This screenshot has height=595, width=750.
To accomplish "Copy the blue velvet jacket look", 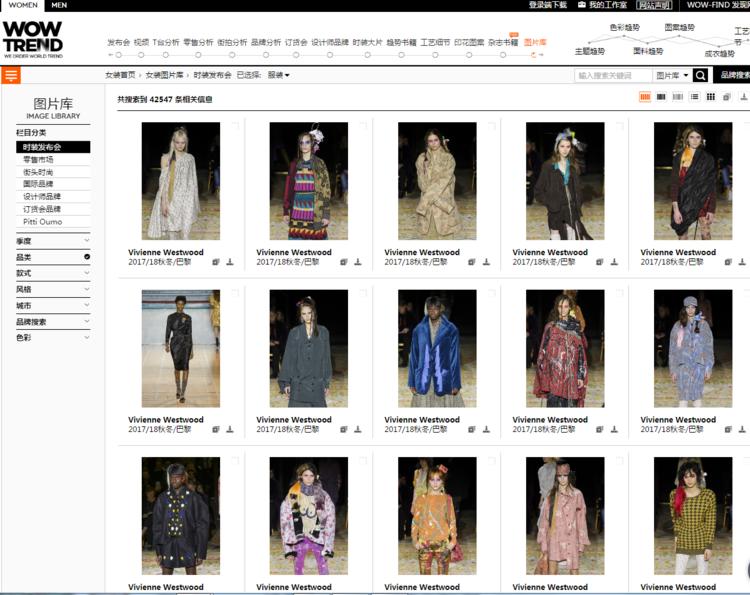I will click(x=472, y=430).
